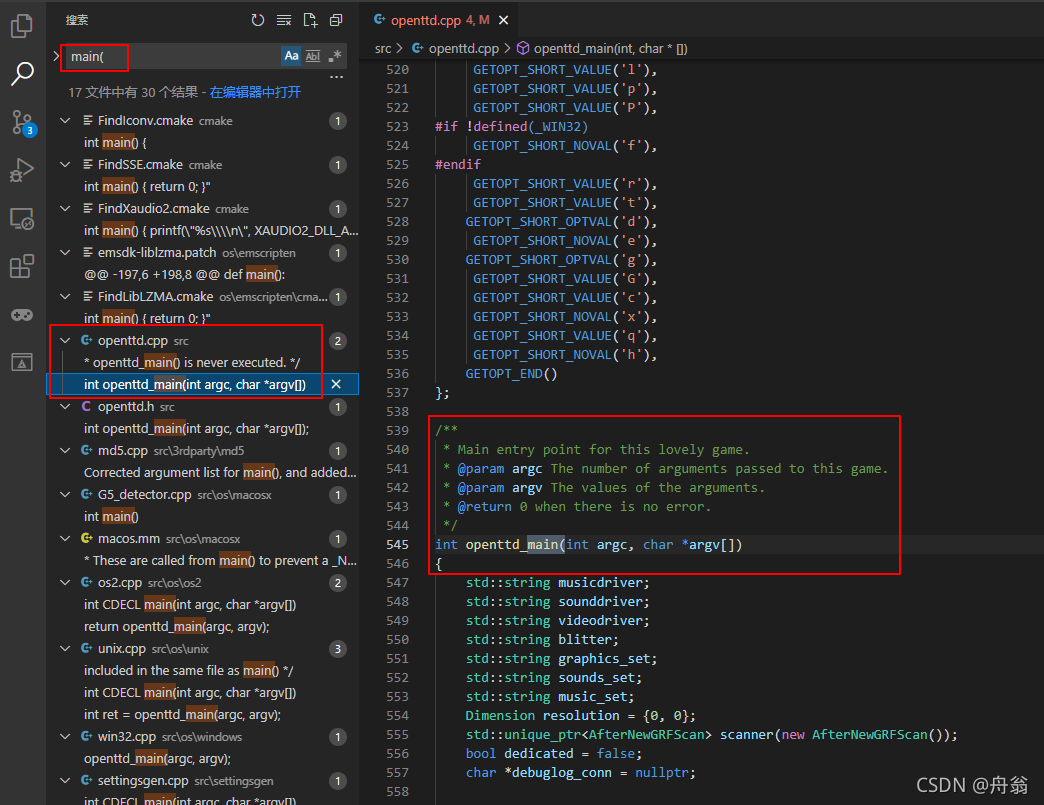
Task: Collapse all search results
Action: (x=336, y=20)
